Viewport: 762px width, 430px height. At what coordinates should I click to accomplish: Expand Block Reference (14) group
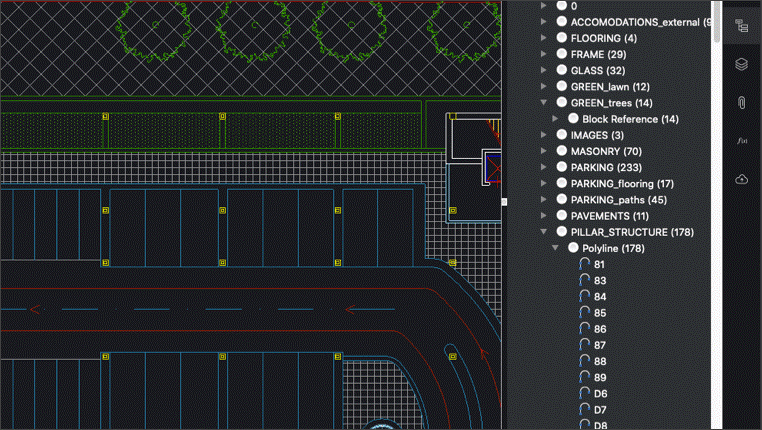[x=555, y=119]
